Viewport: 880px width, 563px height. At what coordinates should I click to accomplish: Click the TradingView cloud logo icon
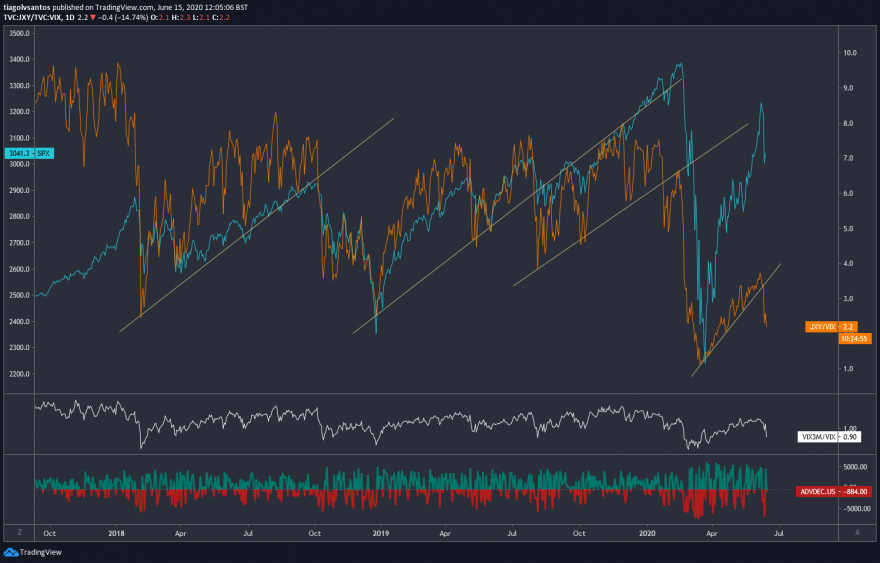[11, 552]
